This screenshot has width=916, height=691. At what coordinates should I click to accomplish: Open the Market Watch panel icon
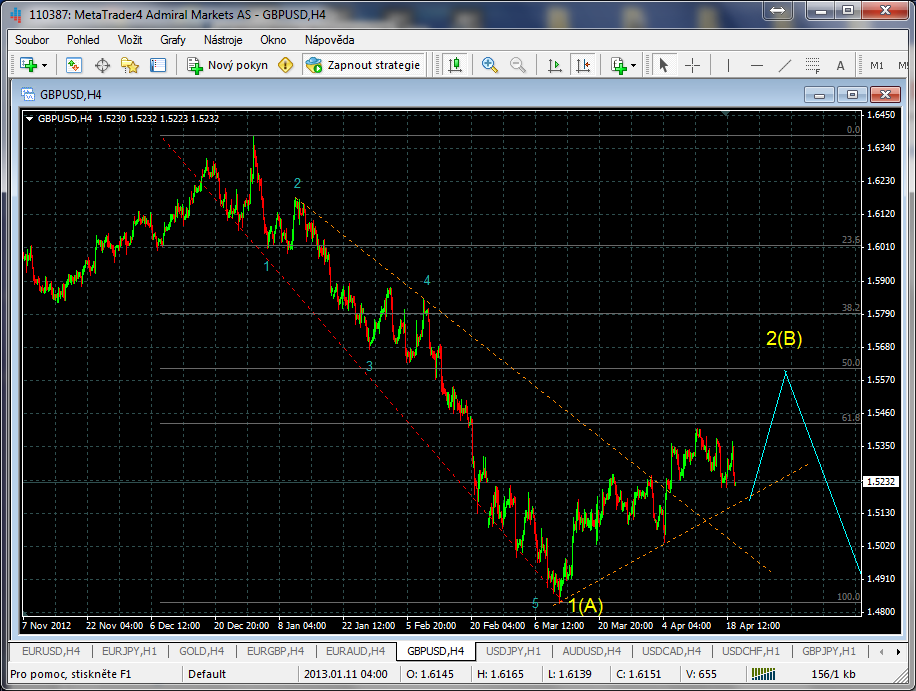[74, 65]
